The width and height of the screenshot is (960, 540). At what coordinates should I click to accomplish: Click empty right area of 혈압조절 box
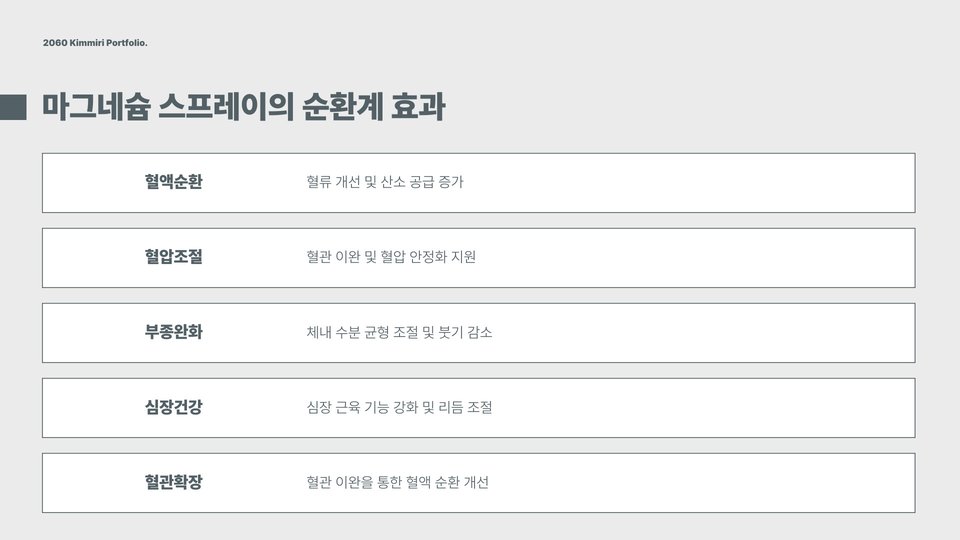(704, 258)
